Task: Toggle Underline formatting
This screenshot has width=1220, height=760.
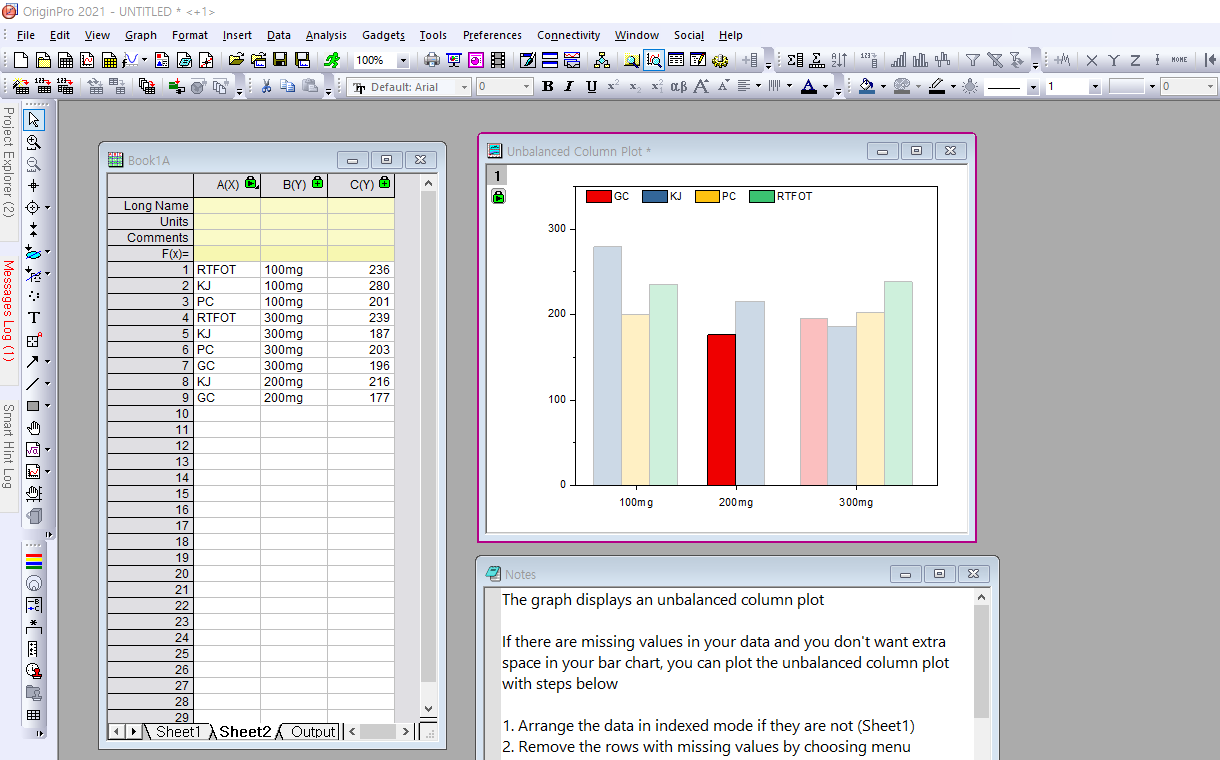Action: tap(591, 87)
